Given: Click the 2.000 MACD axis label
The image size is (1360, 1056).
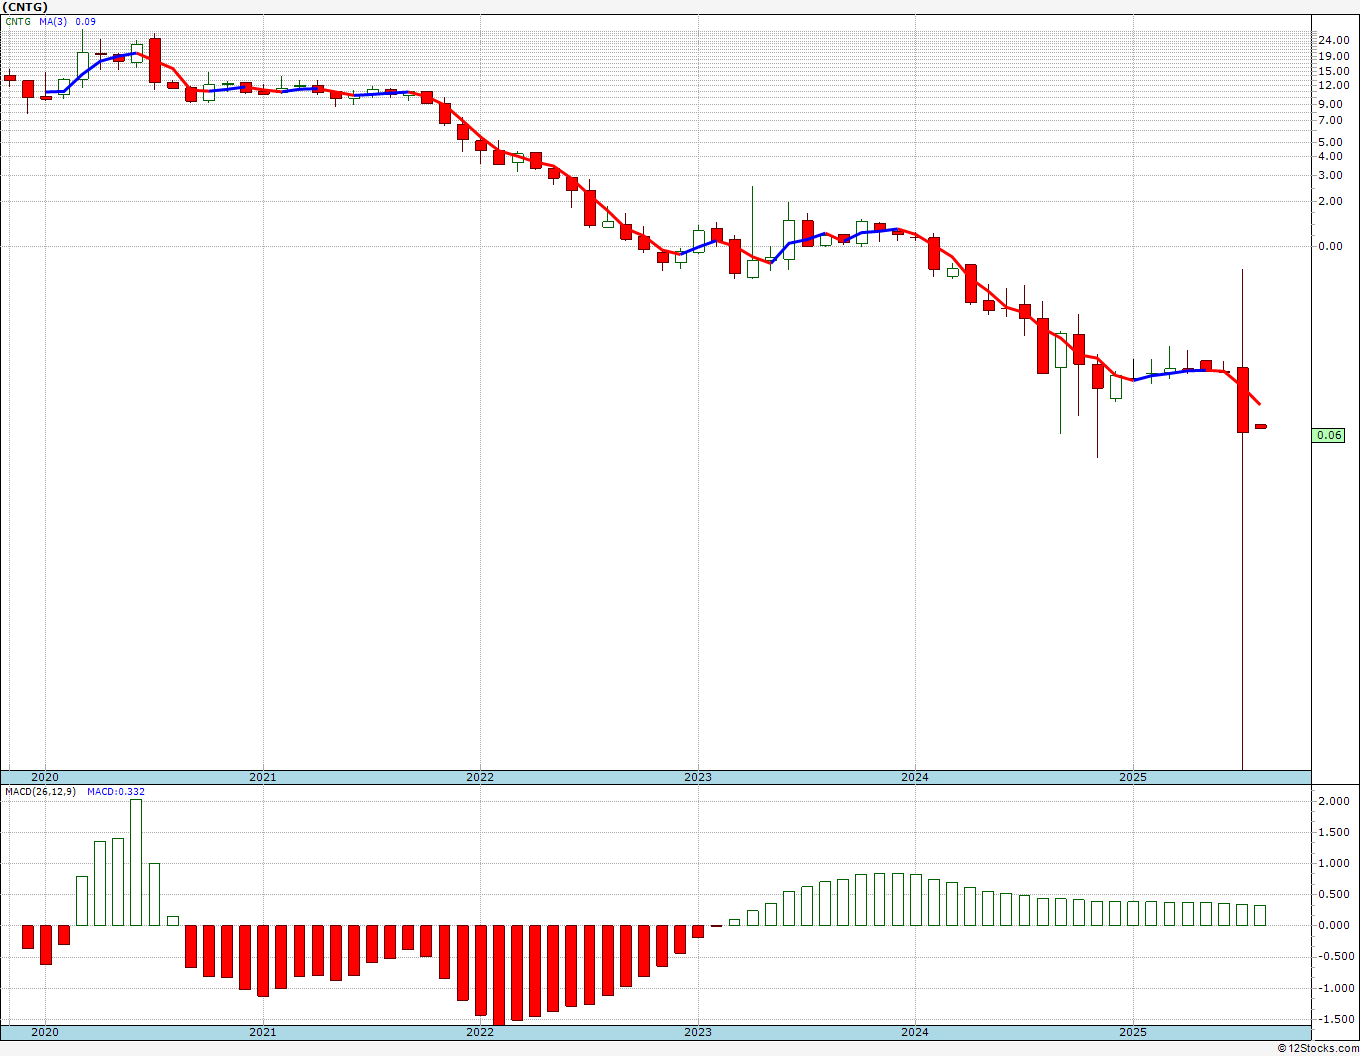Looking at the screenshot, I should point(1334,801).
